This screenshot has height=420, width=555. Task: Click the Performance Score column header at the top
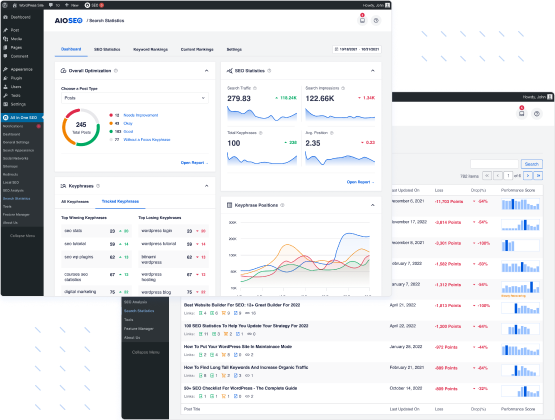(518, 190)
